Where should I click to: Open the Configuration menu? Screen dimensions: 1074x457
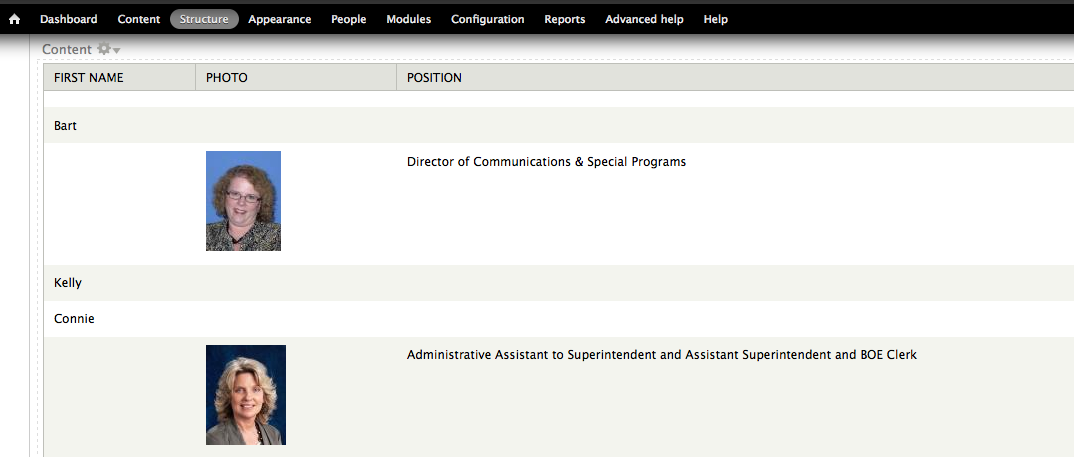point(488,19)
